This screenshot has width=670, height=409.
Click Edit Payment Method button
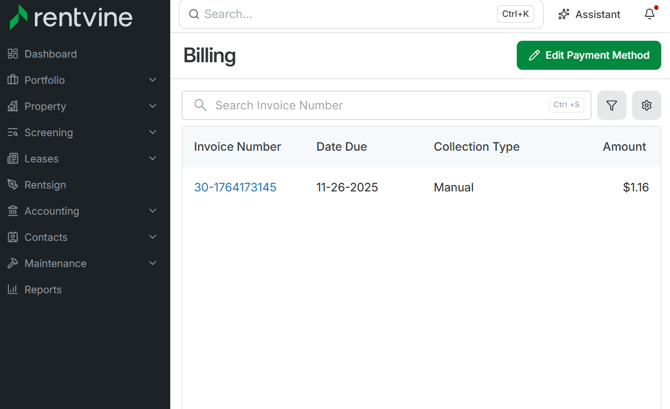click(588, 55)
